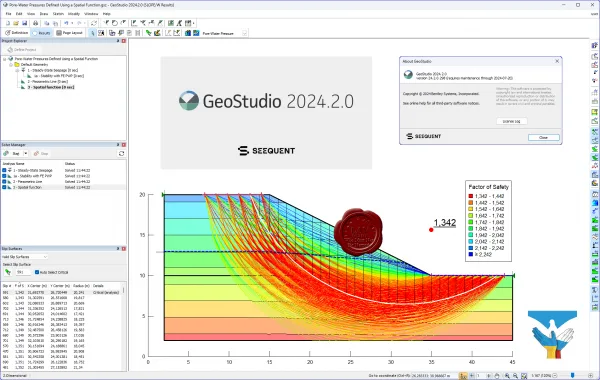Save the project with the floppy disk icon
The width and height of the screenshot is (600, 380).
pyautogui.click(x=24, y=23)
